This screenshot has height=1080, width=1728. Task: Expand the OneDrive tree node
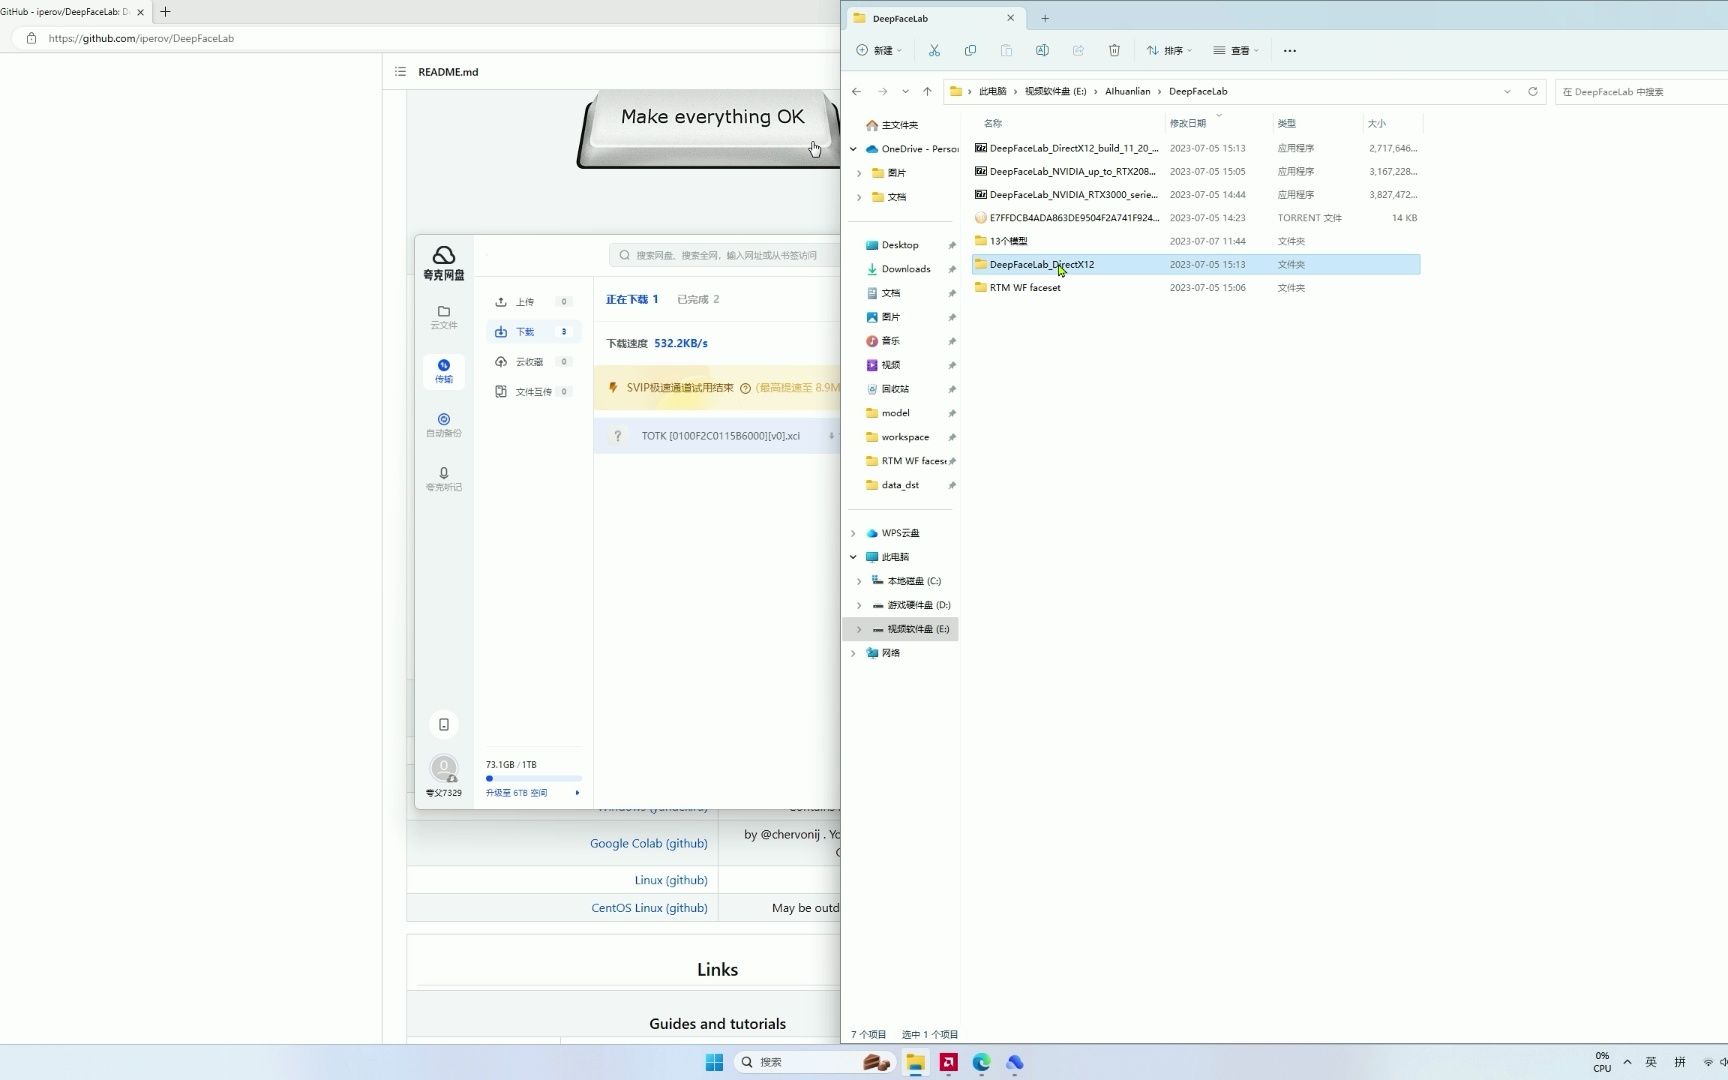point(853,149)
